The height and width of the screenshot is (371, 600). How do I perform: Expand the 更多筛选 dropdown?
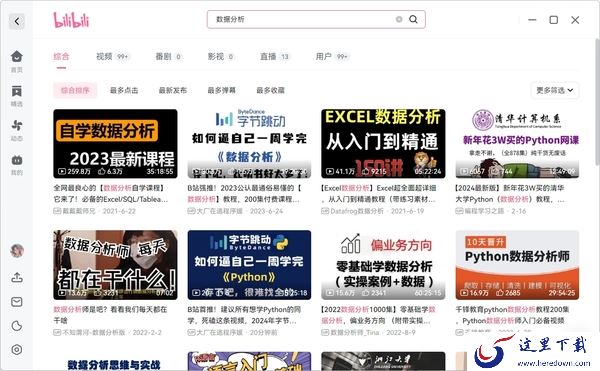coord(555,90)
